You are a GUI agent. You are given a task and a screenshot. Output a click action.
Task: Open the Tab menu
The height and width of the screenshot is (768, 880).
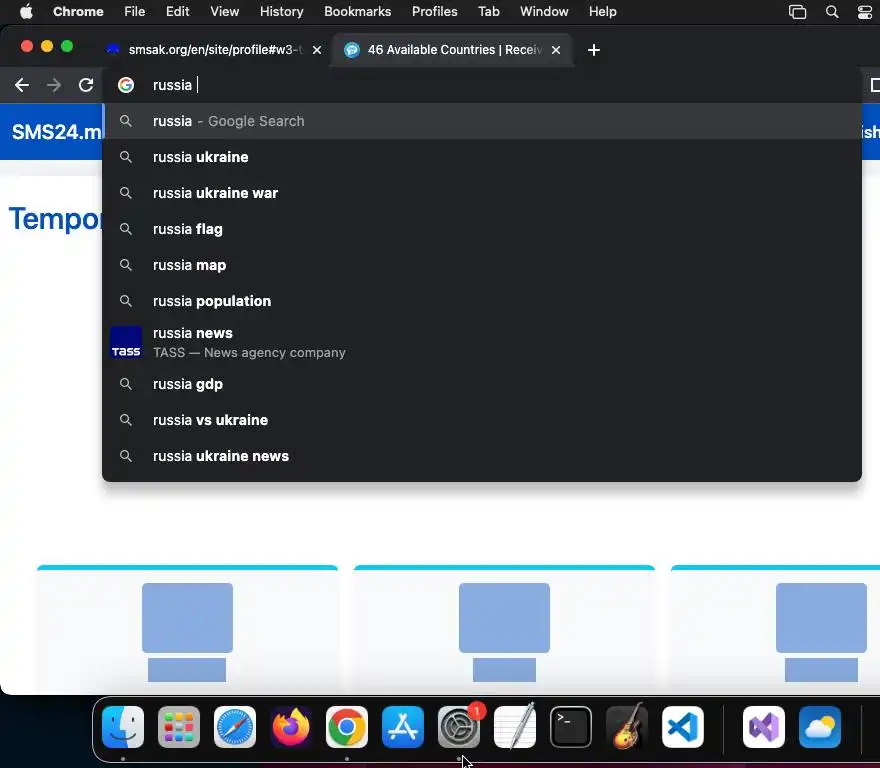pyautogui.click(x=489, y=12)
